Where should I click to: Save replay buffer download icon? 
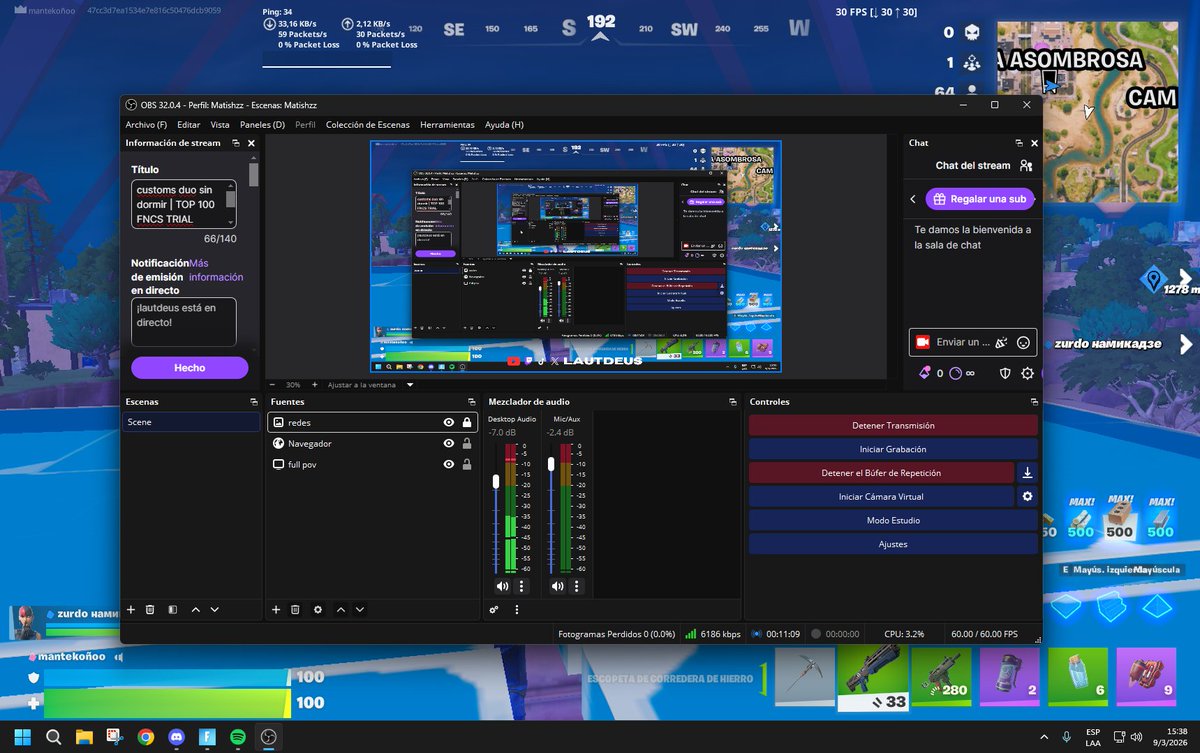tap(1027, 473)
